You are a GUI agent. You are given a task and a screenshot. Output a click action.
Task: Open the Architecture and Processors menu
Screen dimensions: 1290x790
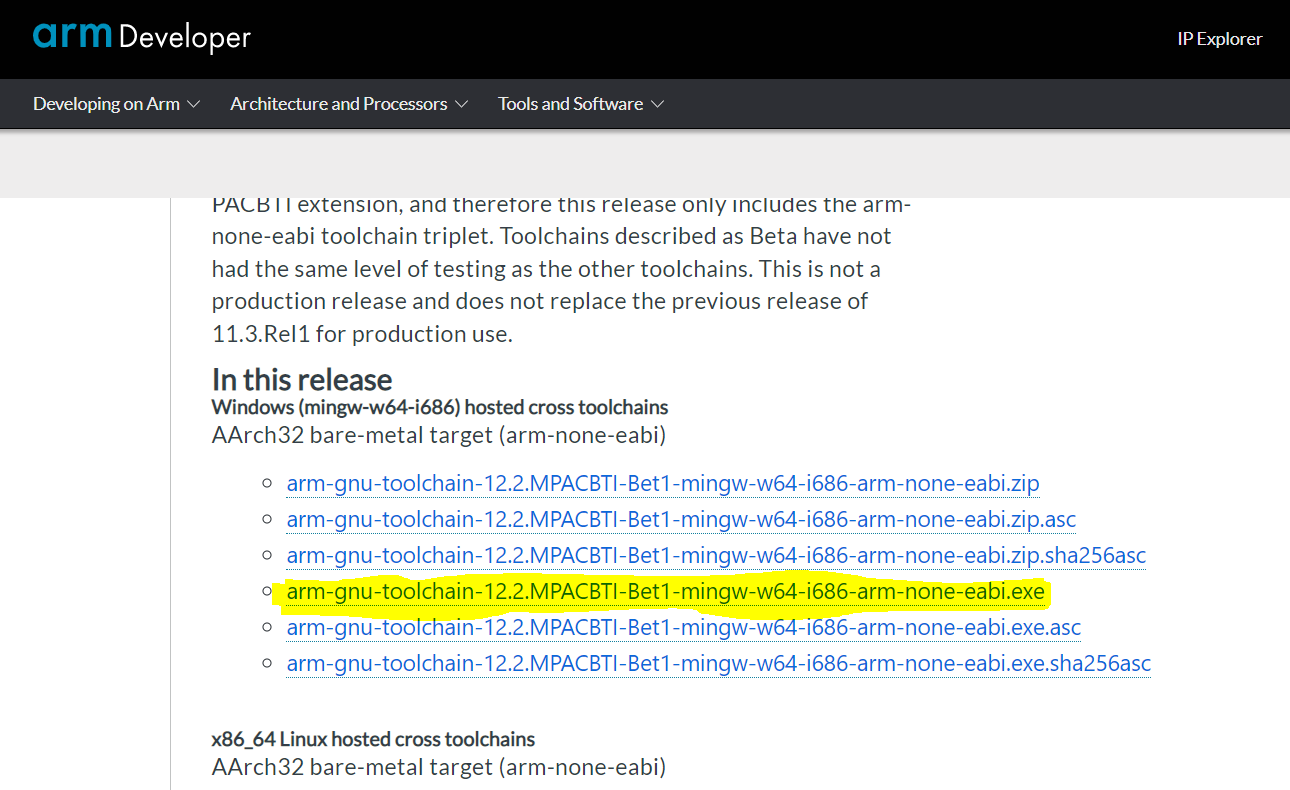pyautogui.click(x=338, y=103)
